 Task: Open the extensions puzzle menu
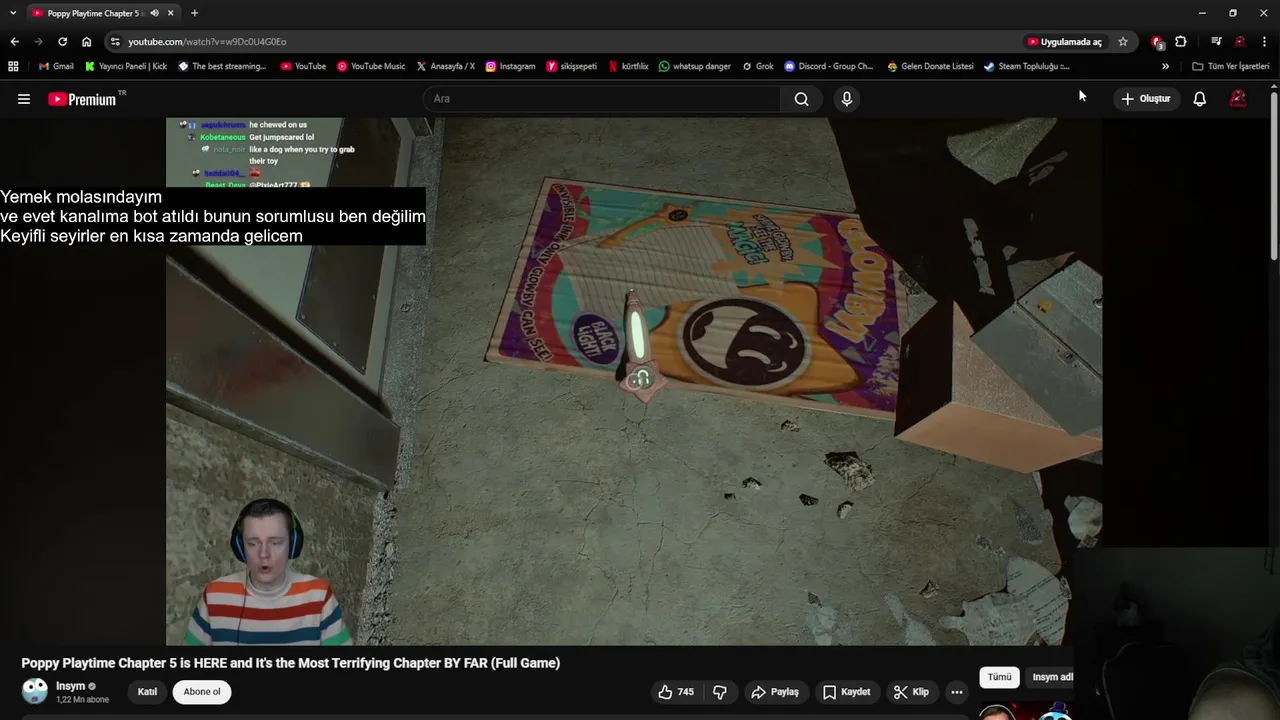1181,42
